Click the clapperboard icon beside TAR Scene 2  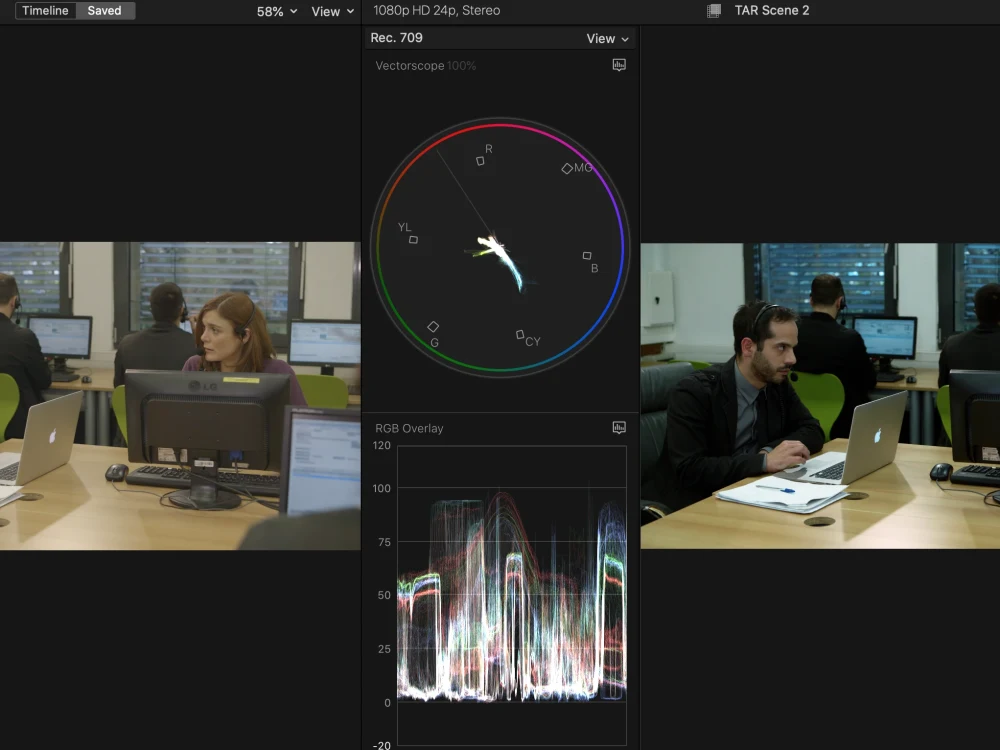coord(713,10)
